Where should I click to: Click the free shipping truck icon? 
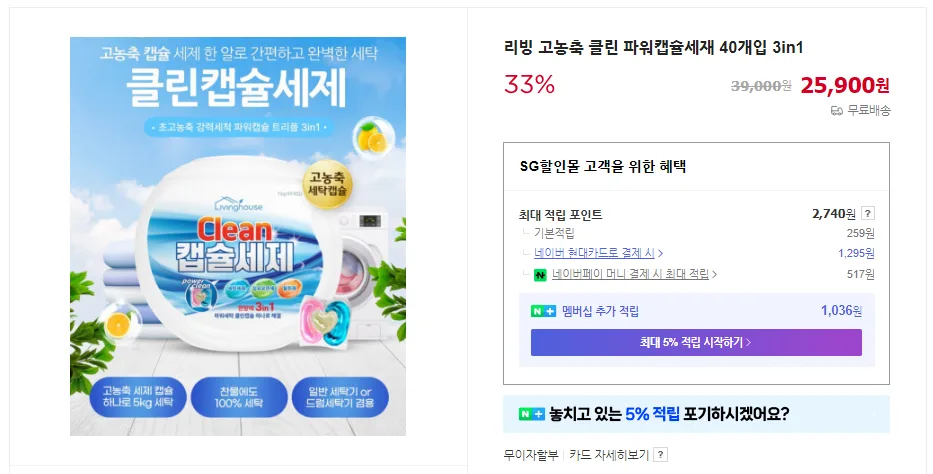click(837, 111)
